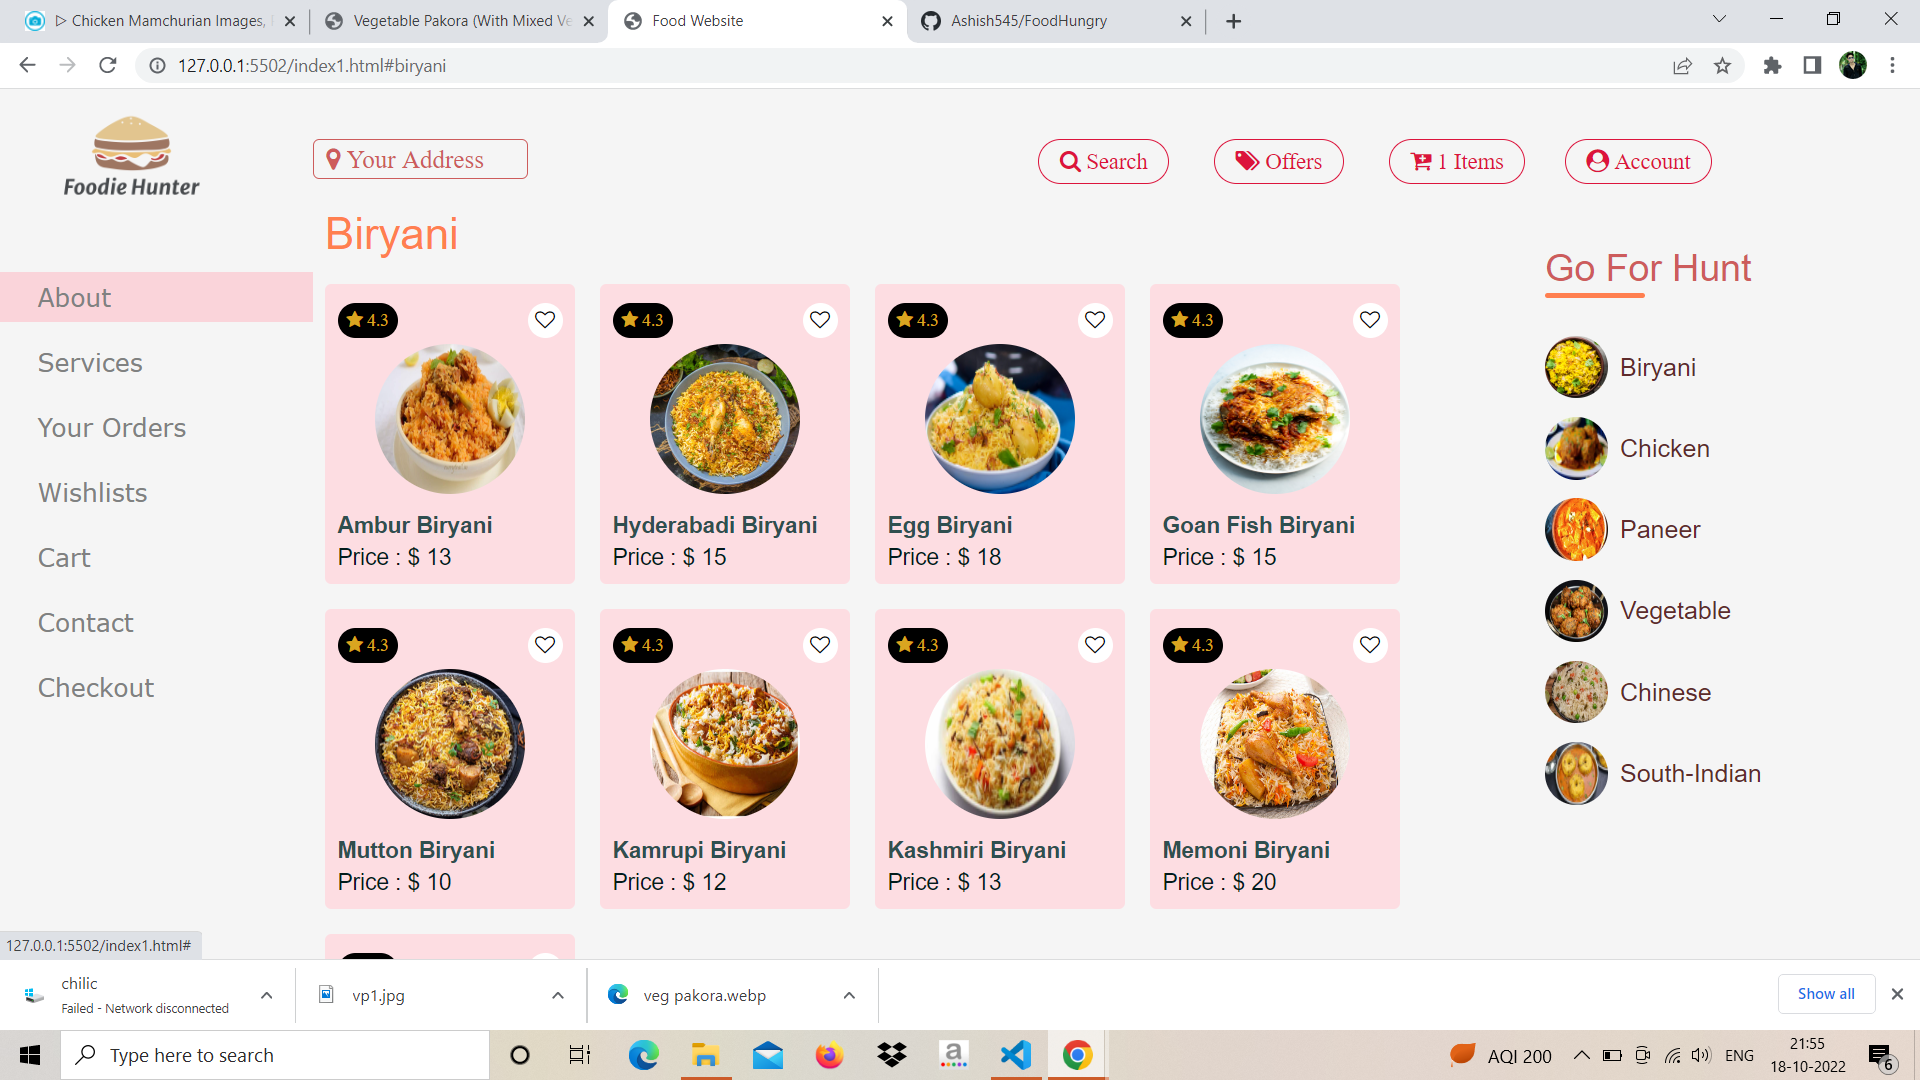The image size is (1920, 1080).
Task: Open Wishlists in the sidebar
Action: [x=92, y=492]
